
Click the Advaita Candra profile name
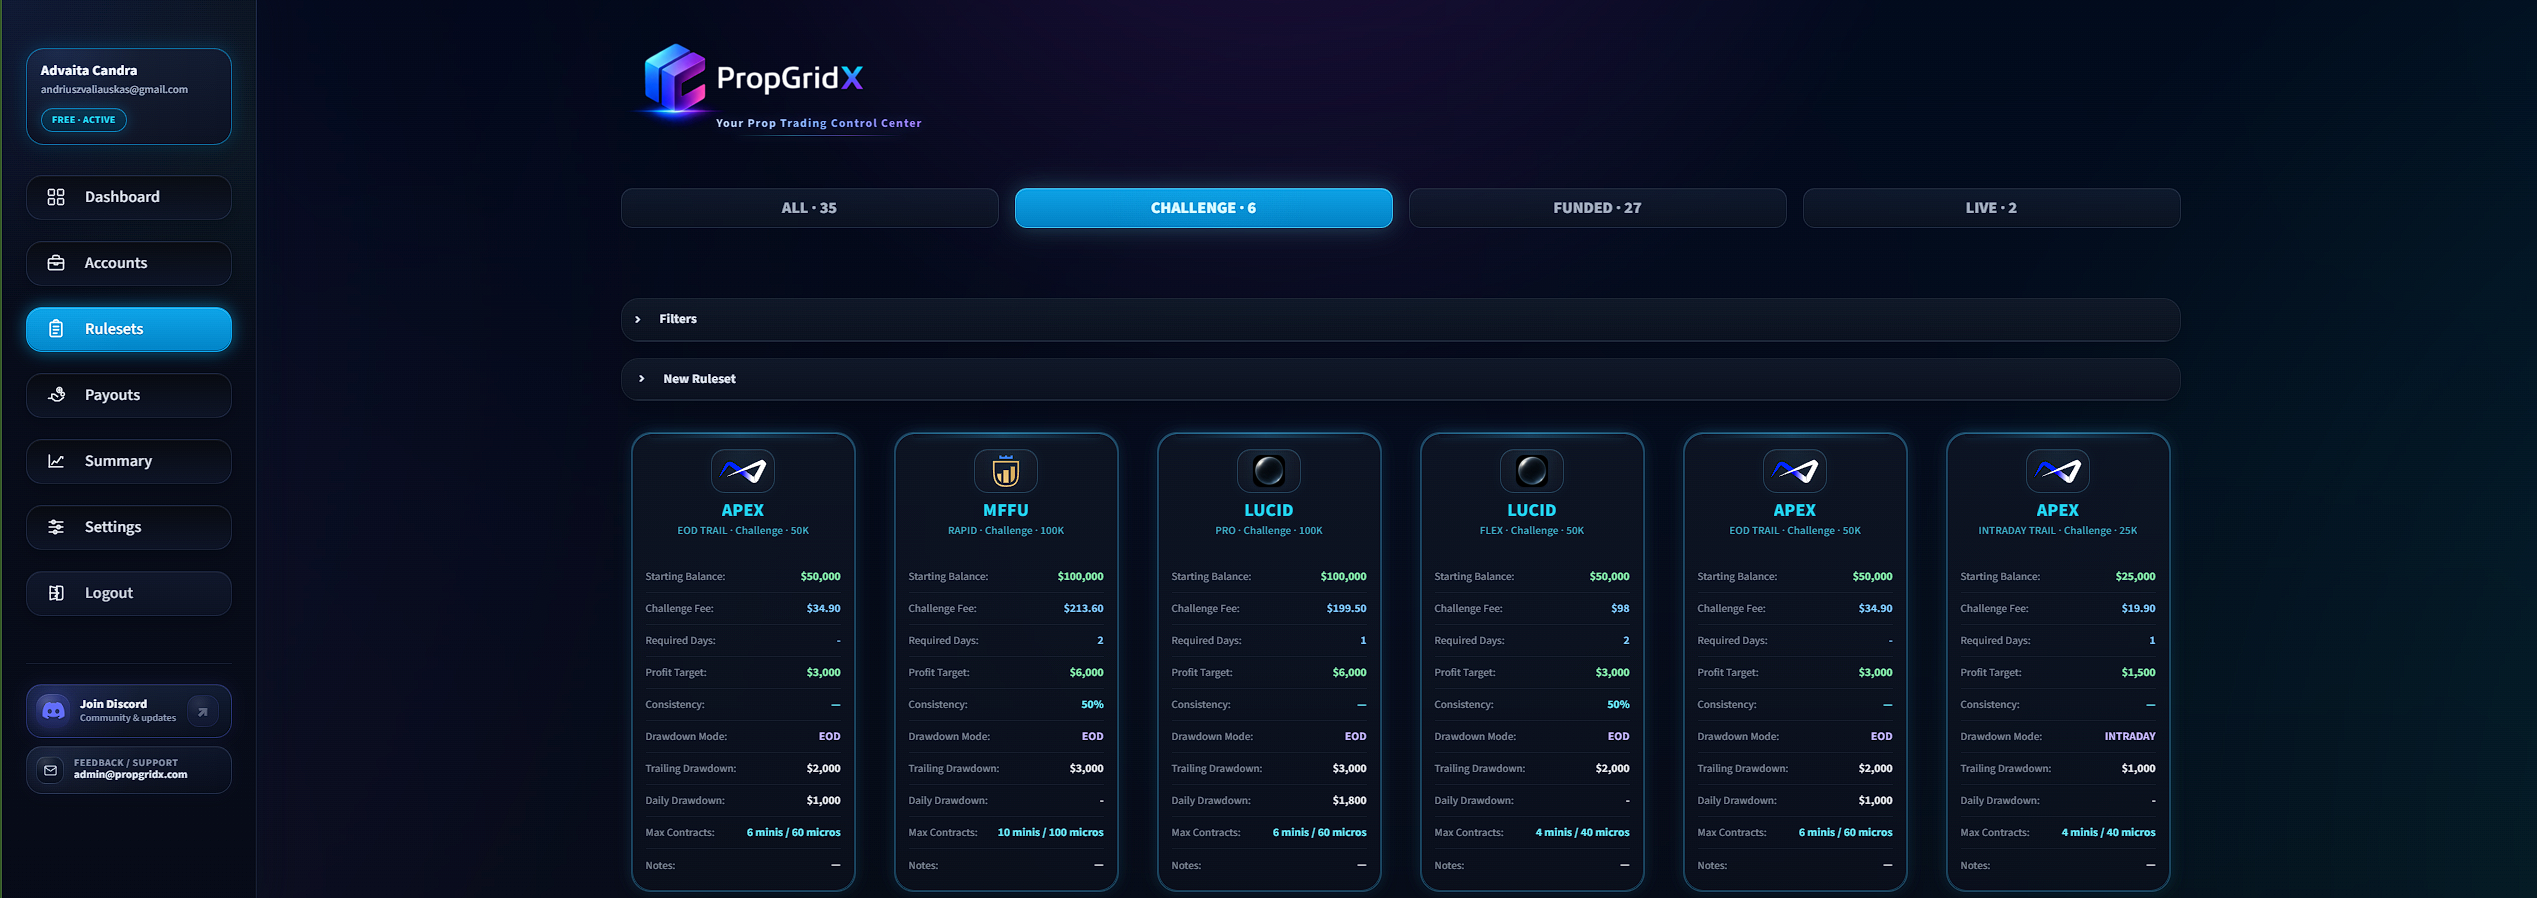[x=89, y=70]
